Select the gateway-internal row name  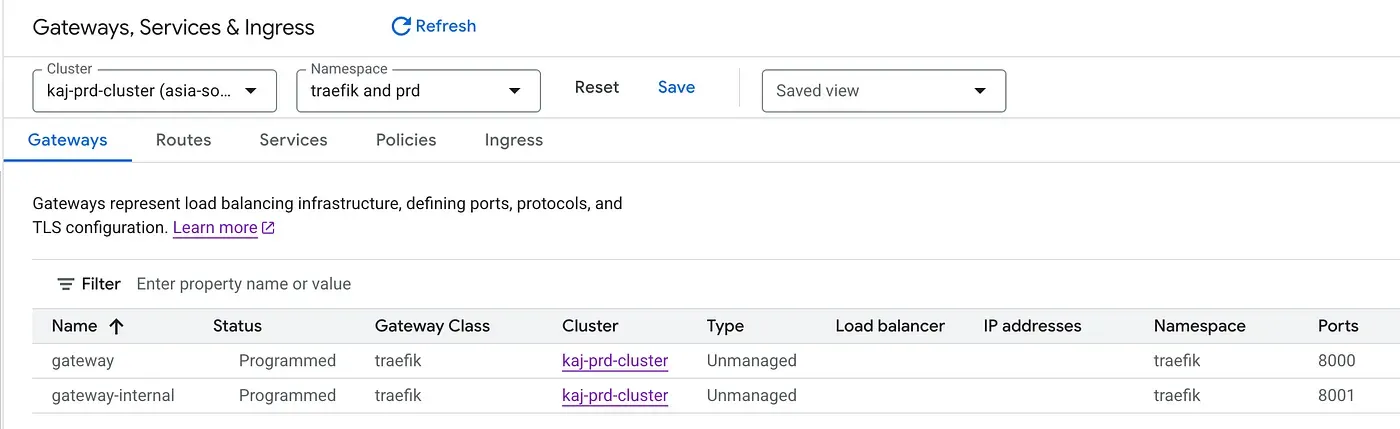coord(113,396)
